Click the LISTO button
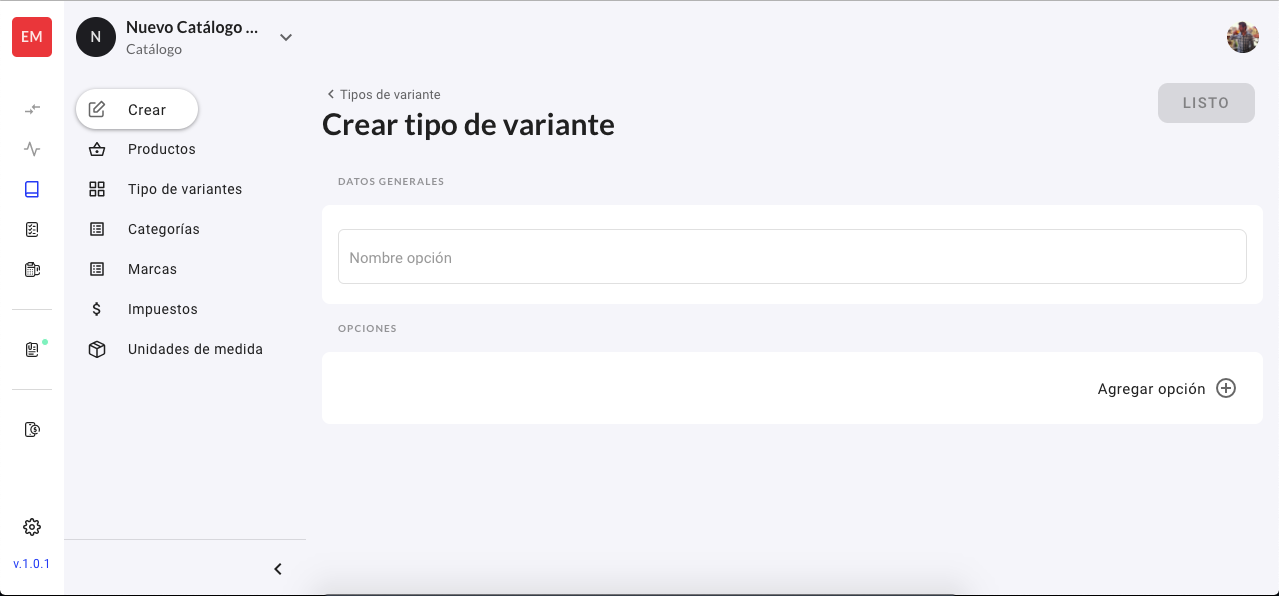The width and height of the screenshot is (1279, 596). click(x=1206, y=103)
